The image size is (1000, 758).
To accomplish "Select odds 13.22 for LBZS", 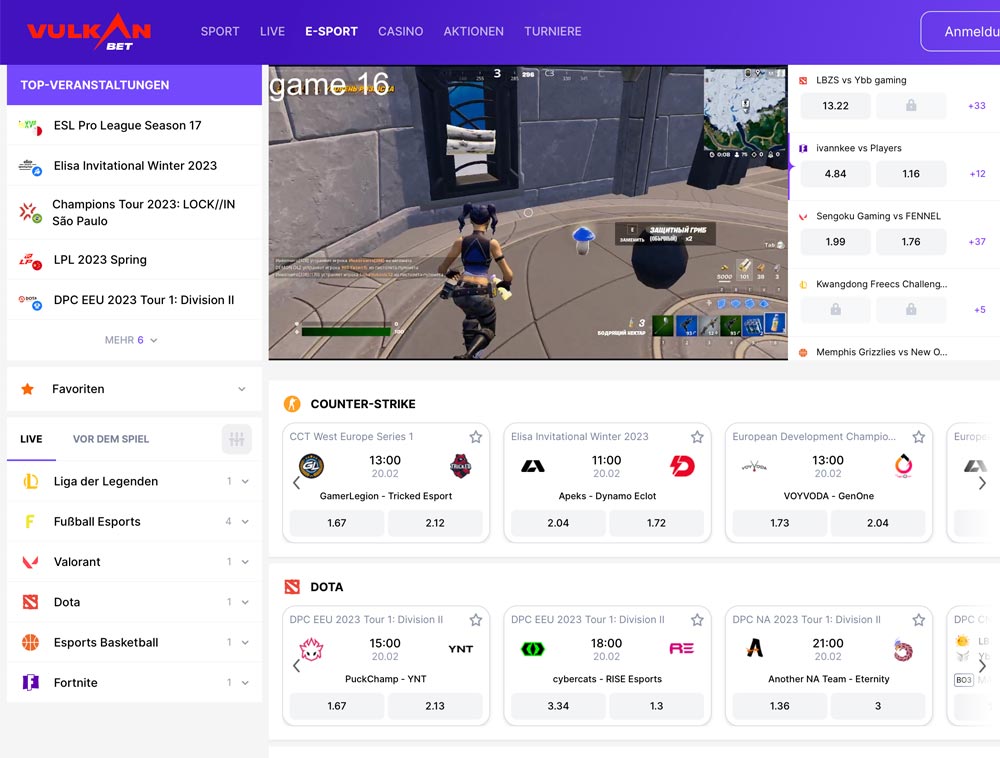I will pos(835,106).
